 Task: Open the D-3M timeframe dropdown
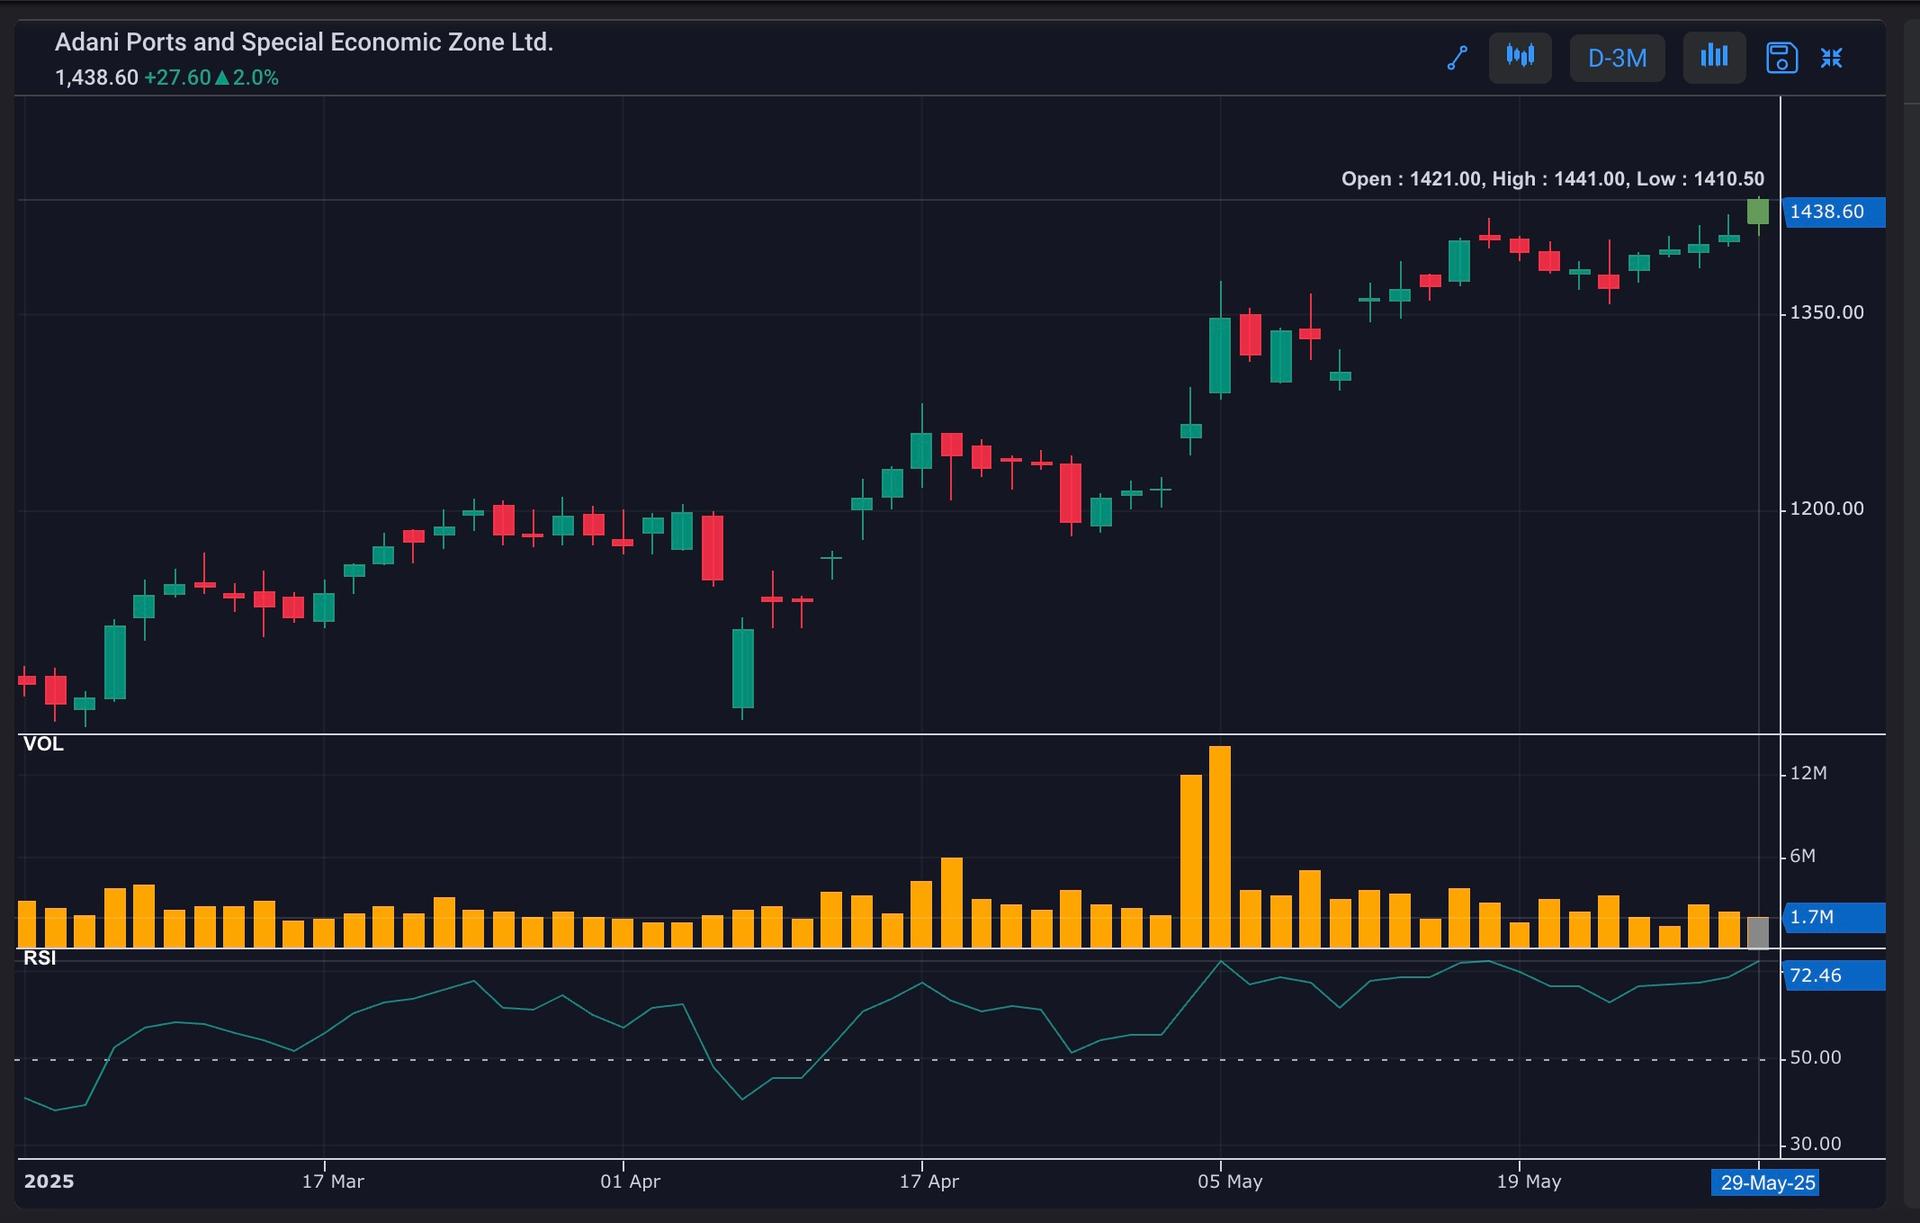coord(1617,58)
